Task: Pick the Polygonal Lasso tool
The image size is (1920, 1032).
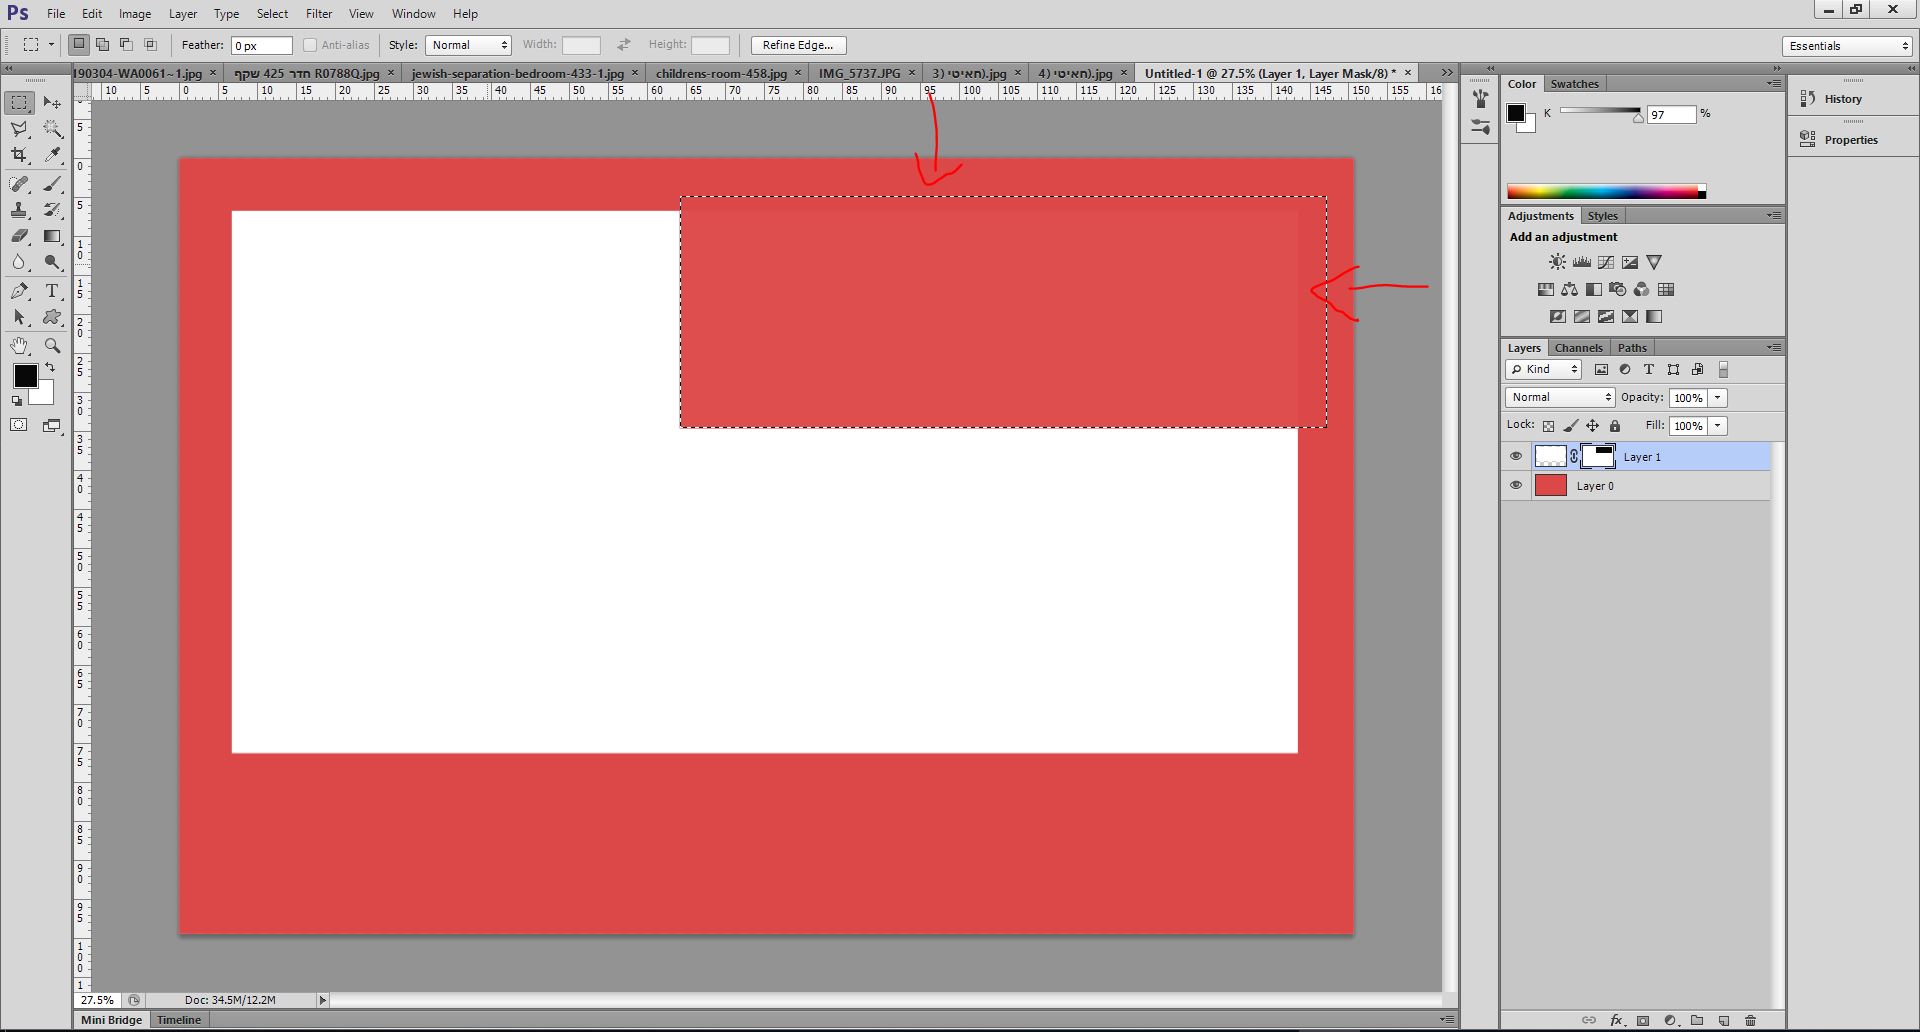Action: [x=20, y=129]
